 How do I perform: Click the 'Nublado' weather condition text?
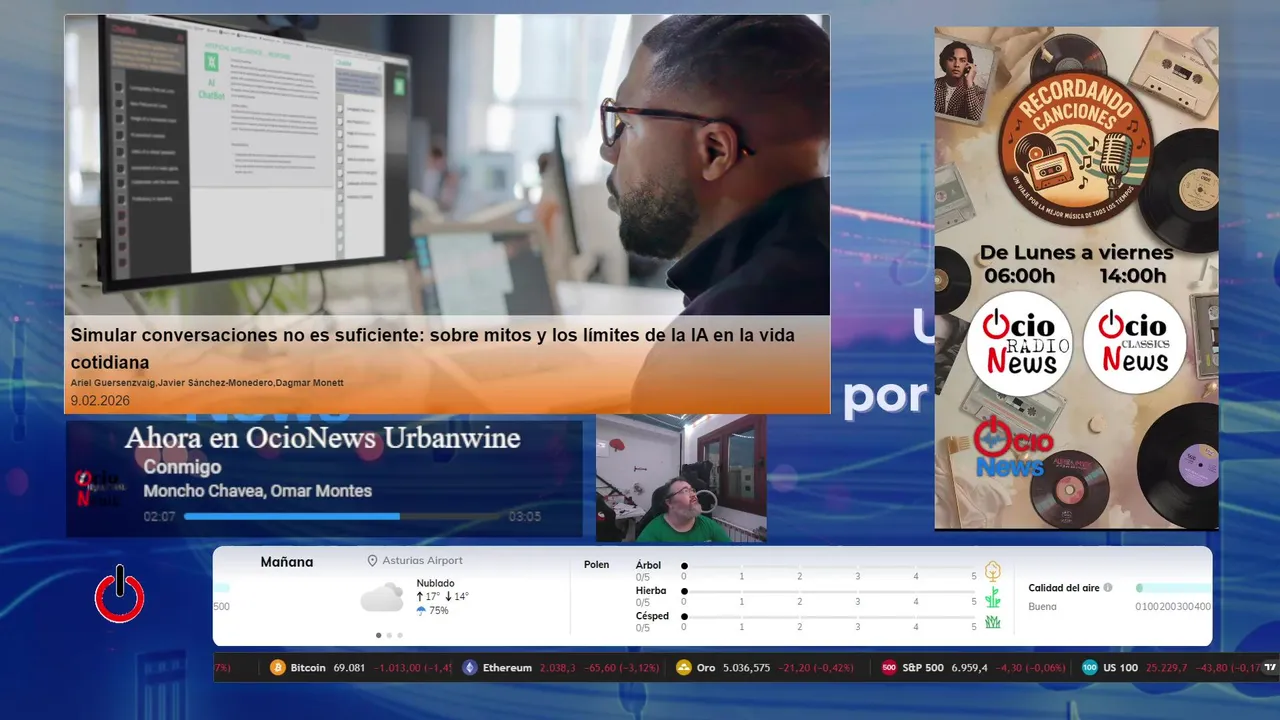click(435, 583)
